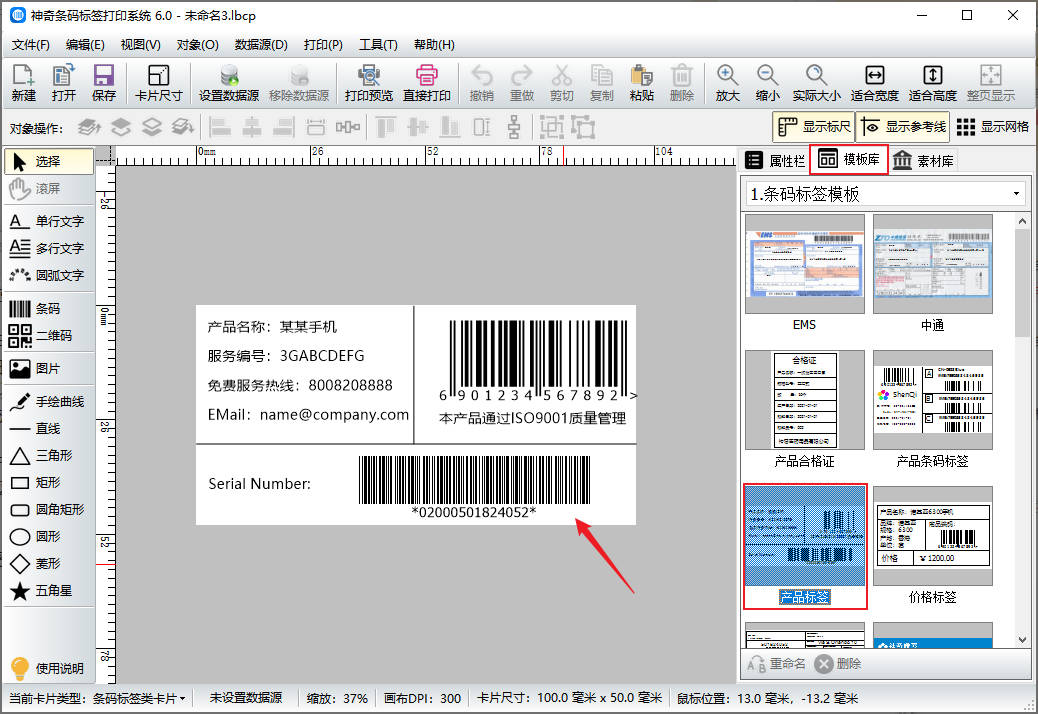The width and height of the screenshot is (1038, 714).
Task: Select the 圆弧文字 arc text tool
Action: tap(48, 275)
